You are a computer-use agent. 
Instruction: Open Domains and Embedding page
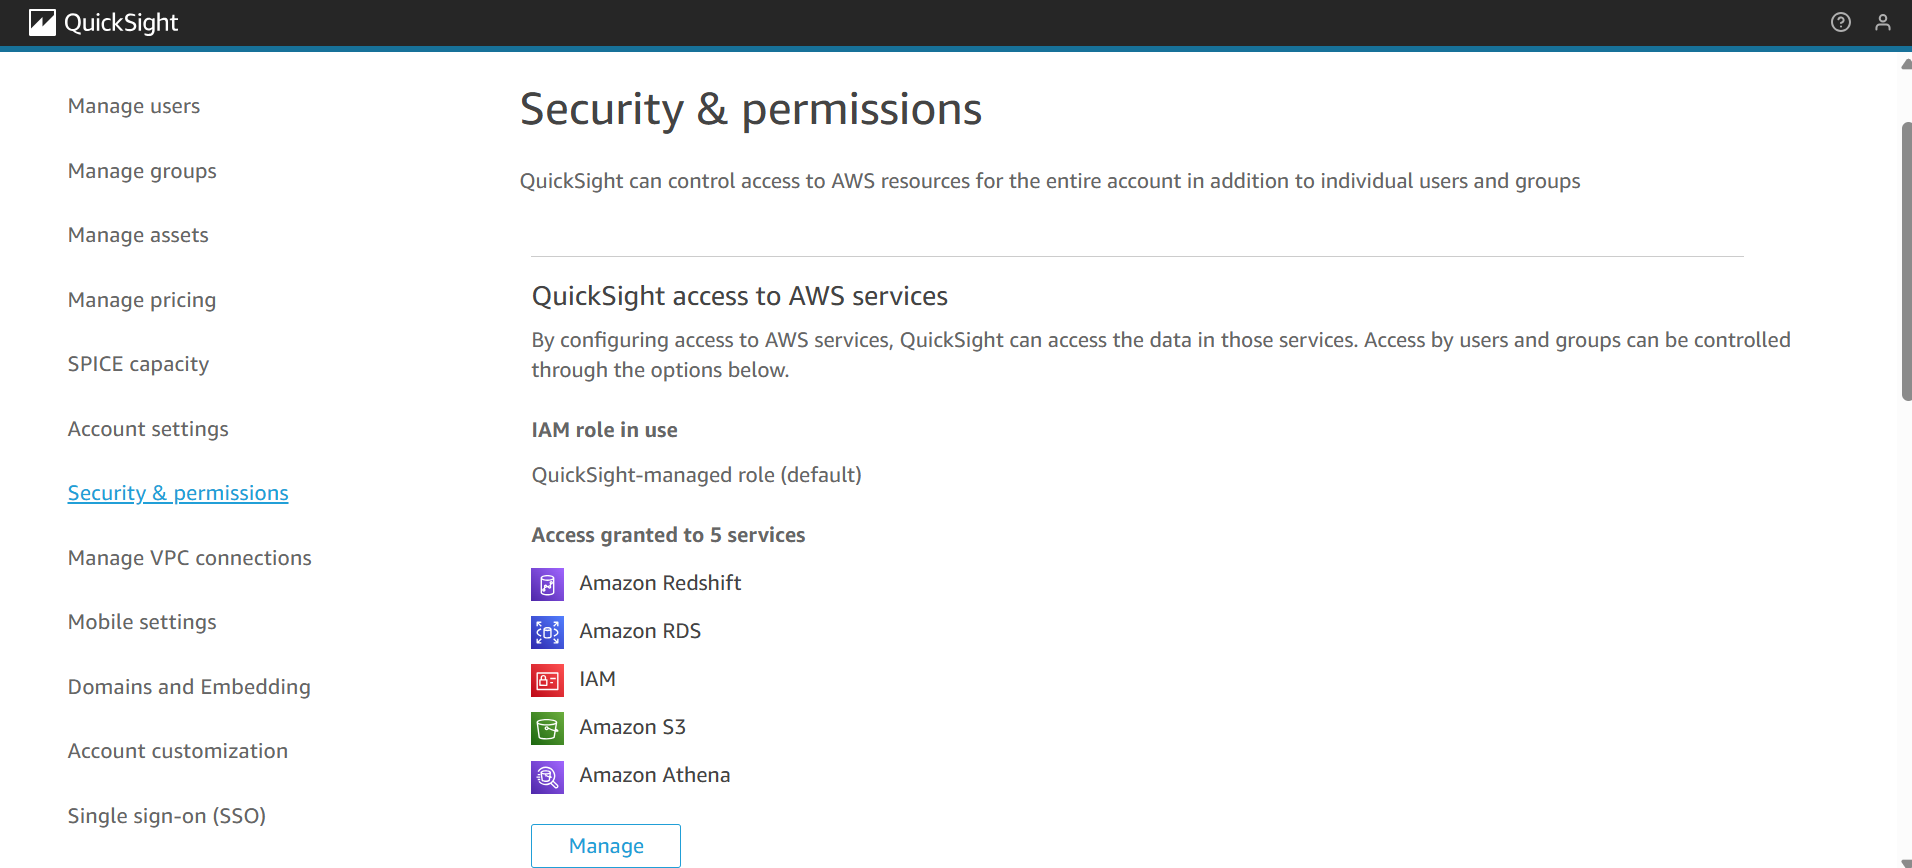tap(189, 687)
